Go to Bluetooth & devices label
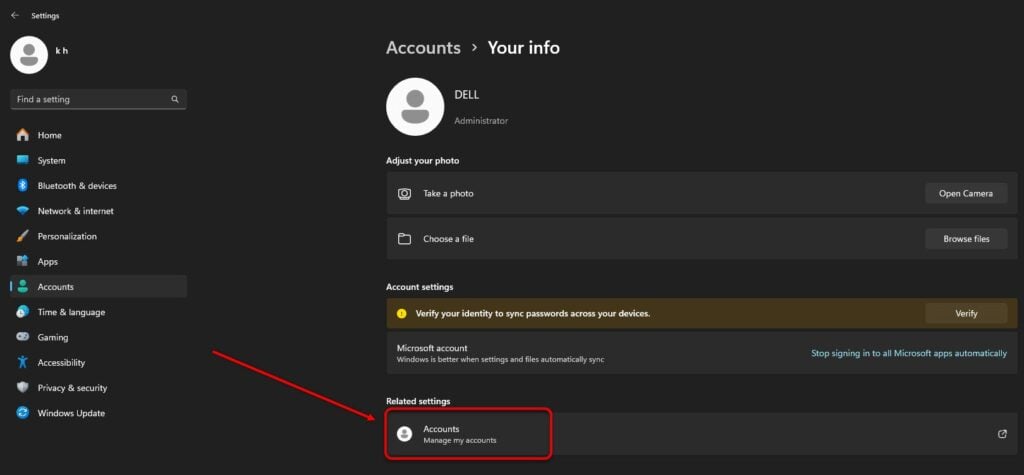1024x475 pixels. click(x=77, y=186)
